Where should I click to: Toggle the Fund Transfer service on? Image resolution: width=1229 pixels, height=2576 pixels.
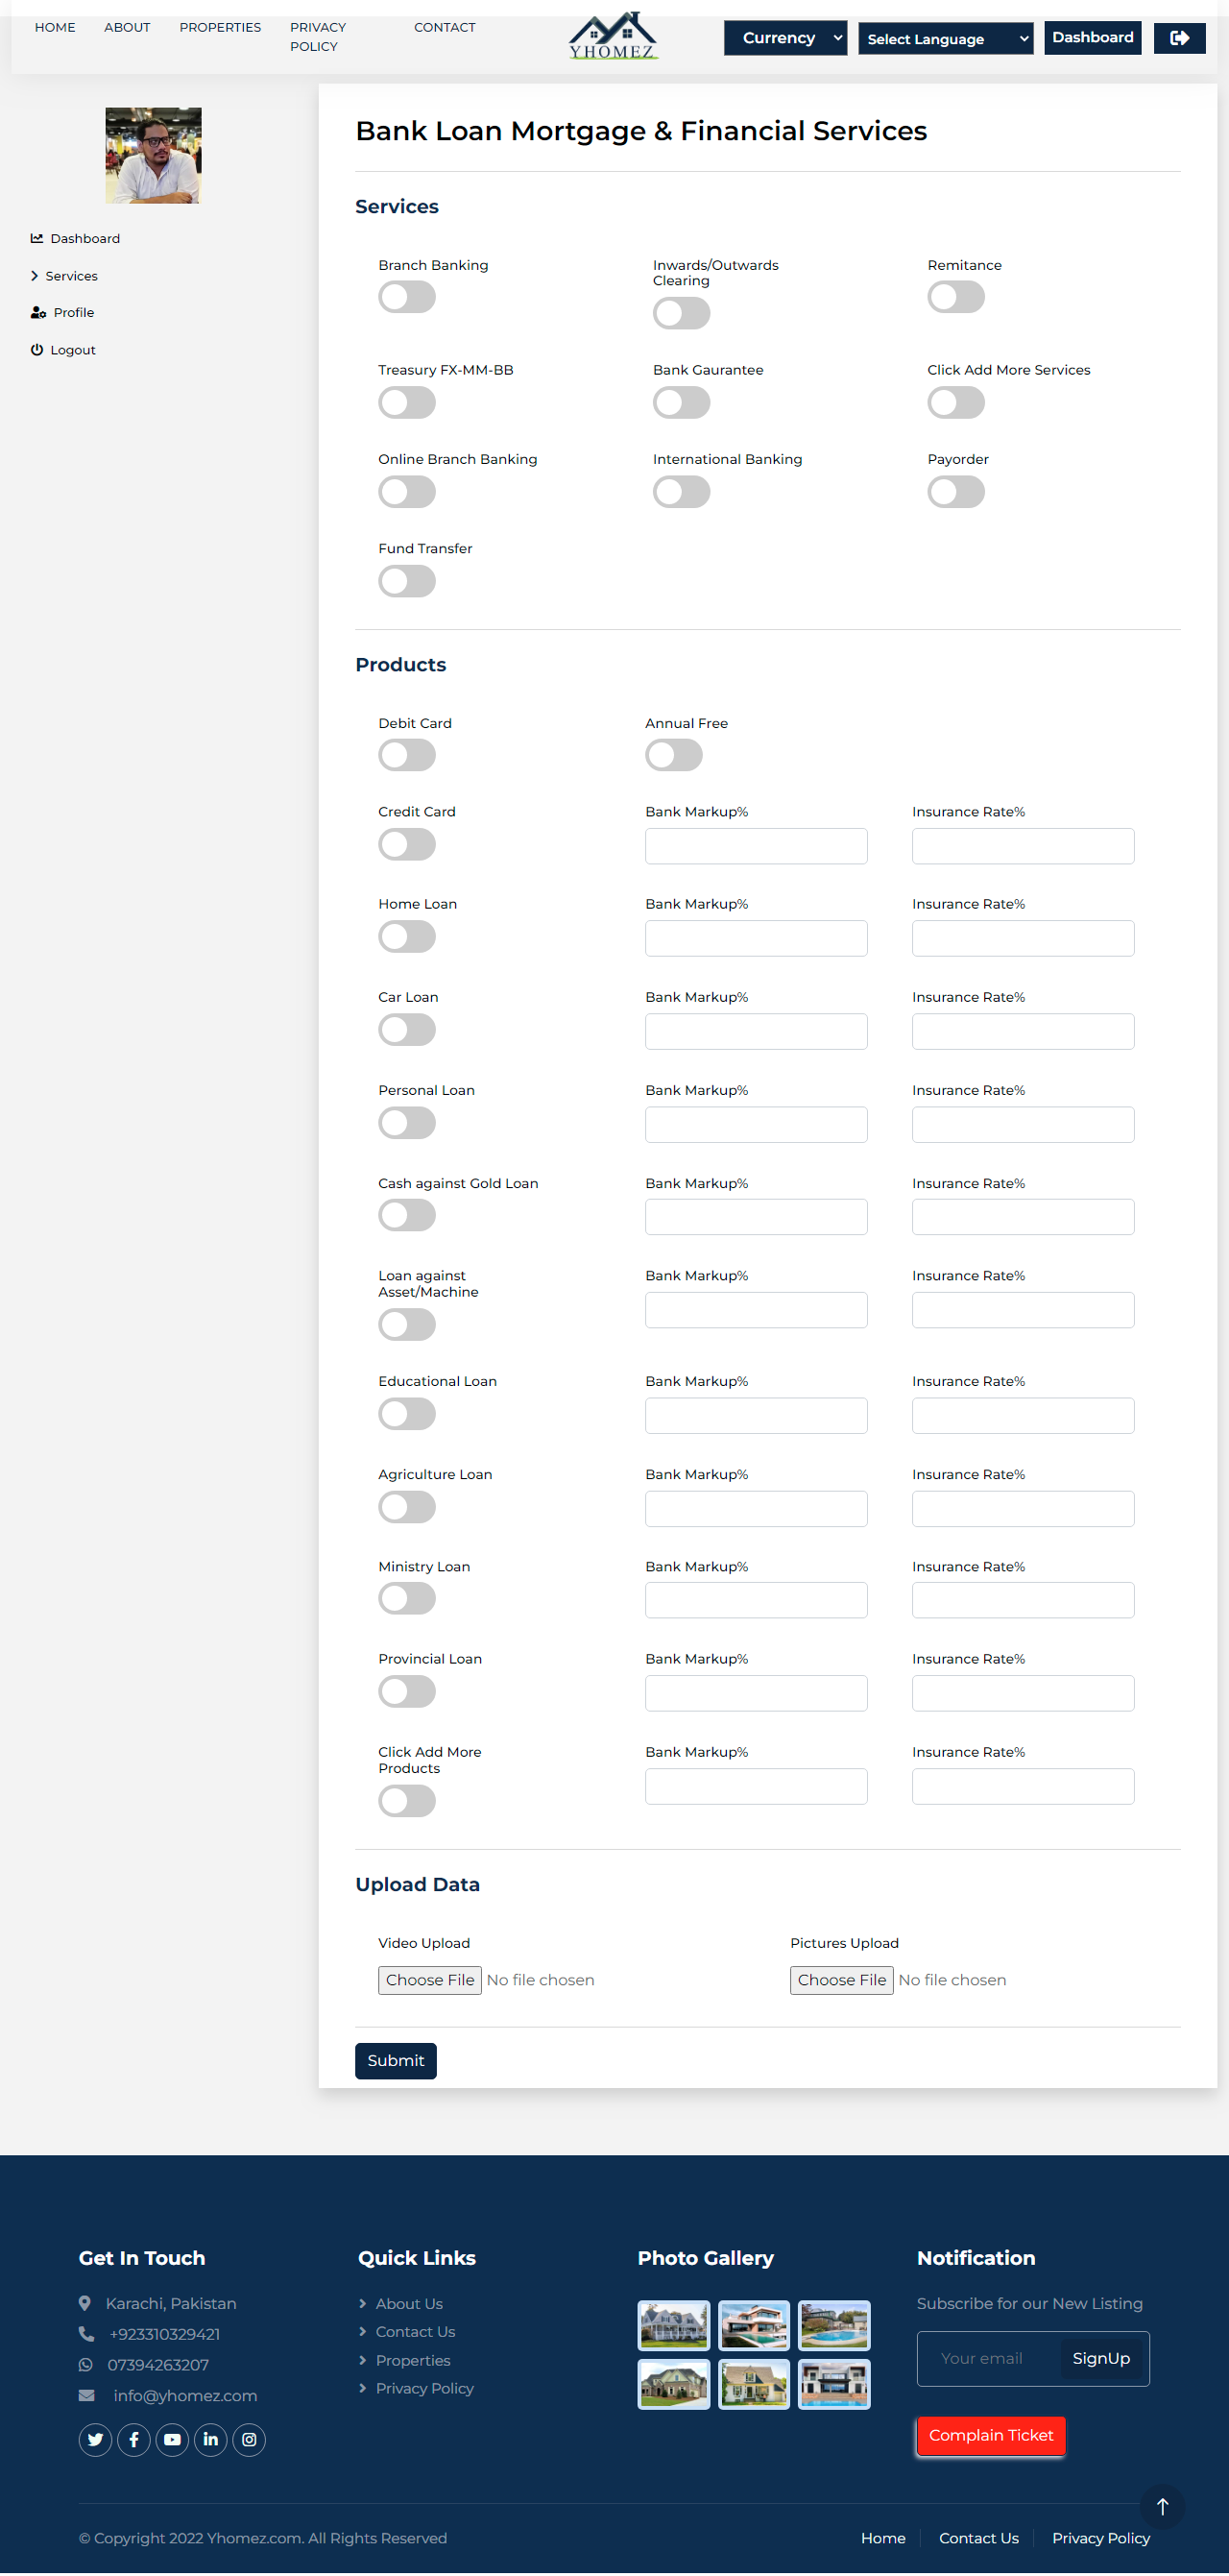(407, 581)
